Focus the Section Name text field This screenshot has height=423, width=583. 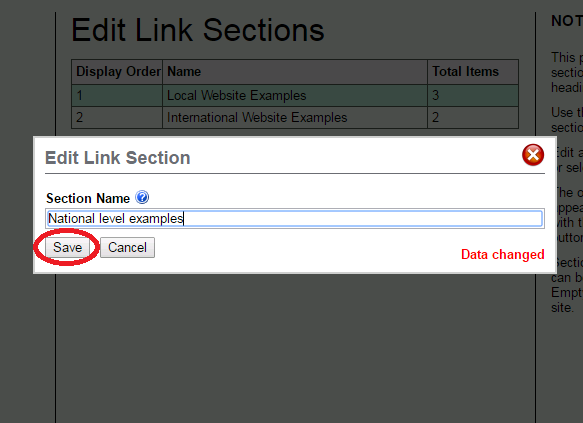295,219
